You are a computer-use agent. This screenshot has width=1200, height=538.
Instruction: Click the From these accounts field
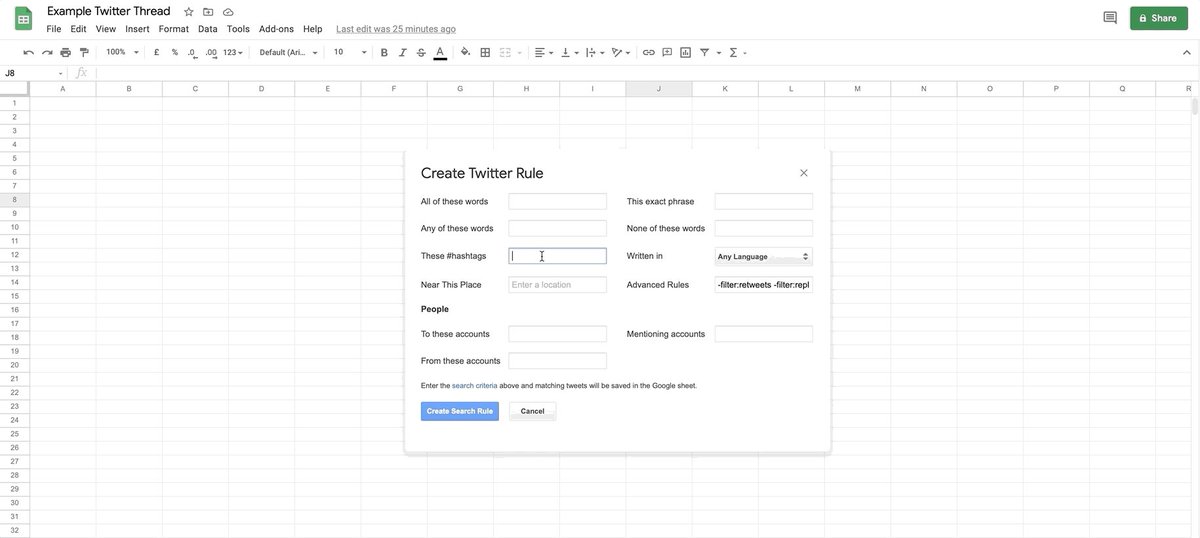pyautogui.click(x=558, y=361)
